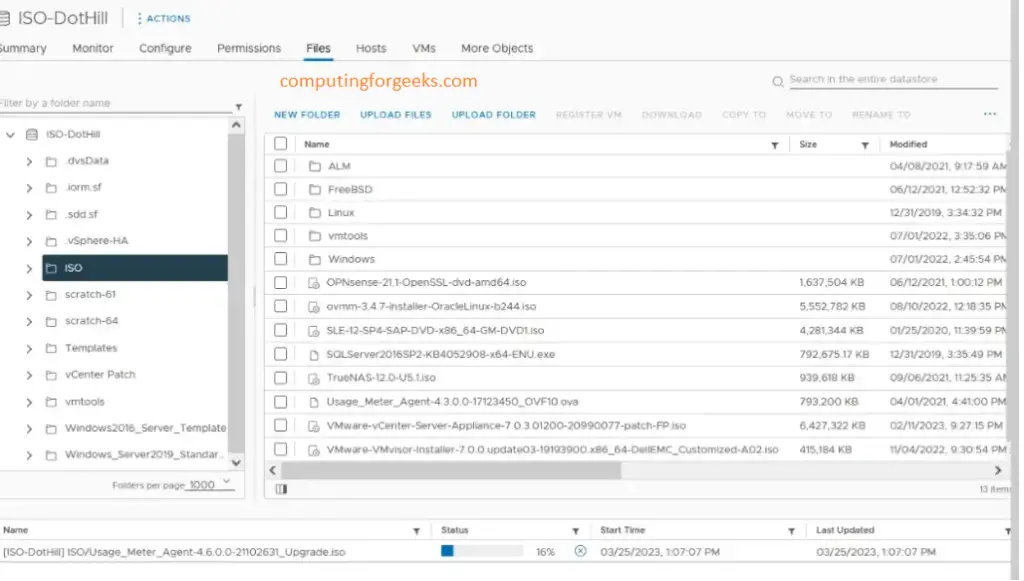The height and width of the screenshot is (581, 1024).
Task: Open the Permissions tab
Action: [249, 48]
